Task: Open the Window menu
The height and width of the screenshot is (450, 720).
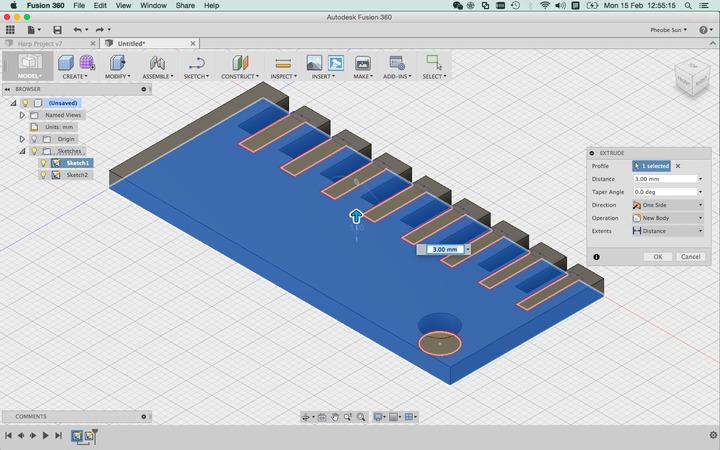Action: click(x=153, y=6)
